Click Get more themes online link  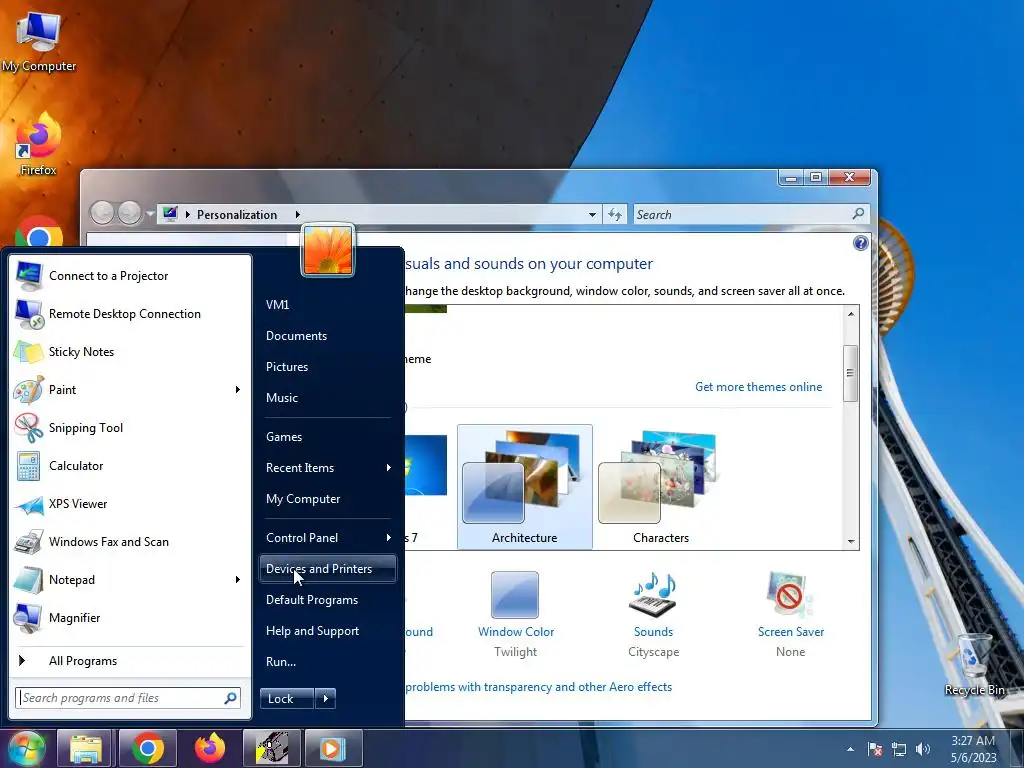click(758, 387)
